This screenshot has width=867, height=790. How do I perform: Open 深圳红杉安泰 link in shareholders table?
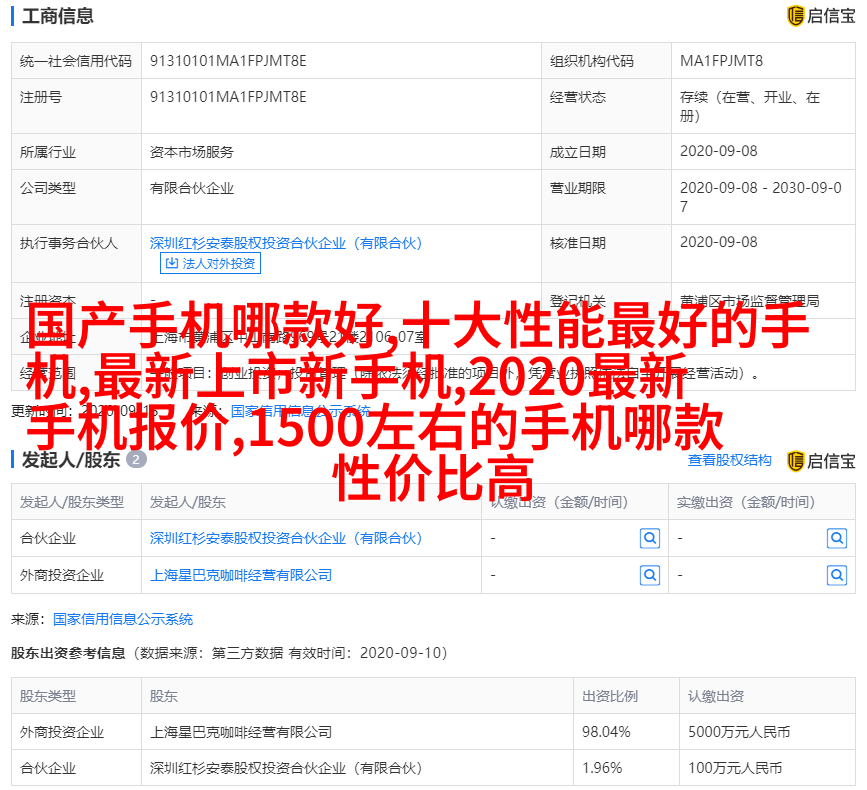(x=286, y=538)
